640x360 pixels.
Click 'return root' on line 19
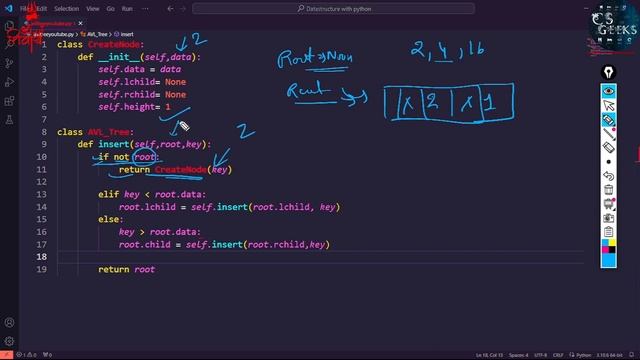coord(127,269)
